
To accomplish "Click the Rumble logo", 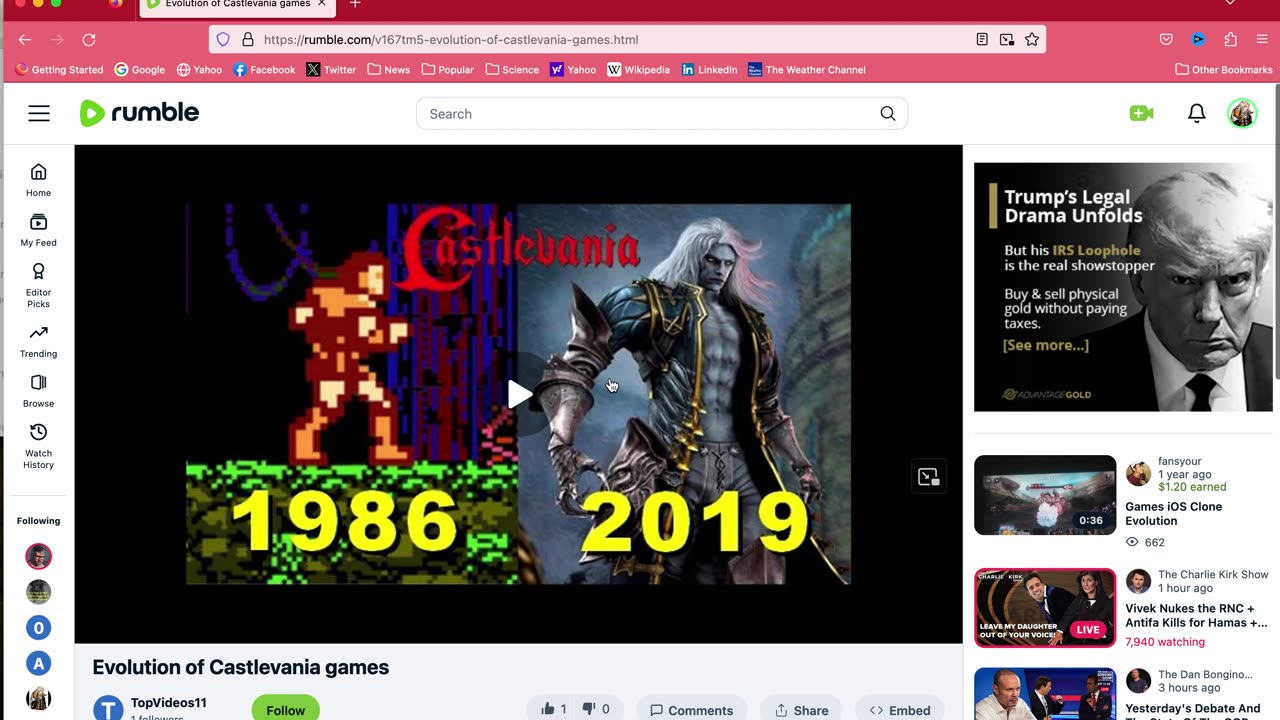I will 139,113.
